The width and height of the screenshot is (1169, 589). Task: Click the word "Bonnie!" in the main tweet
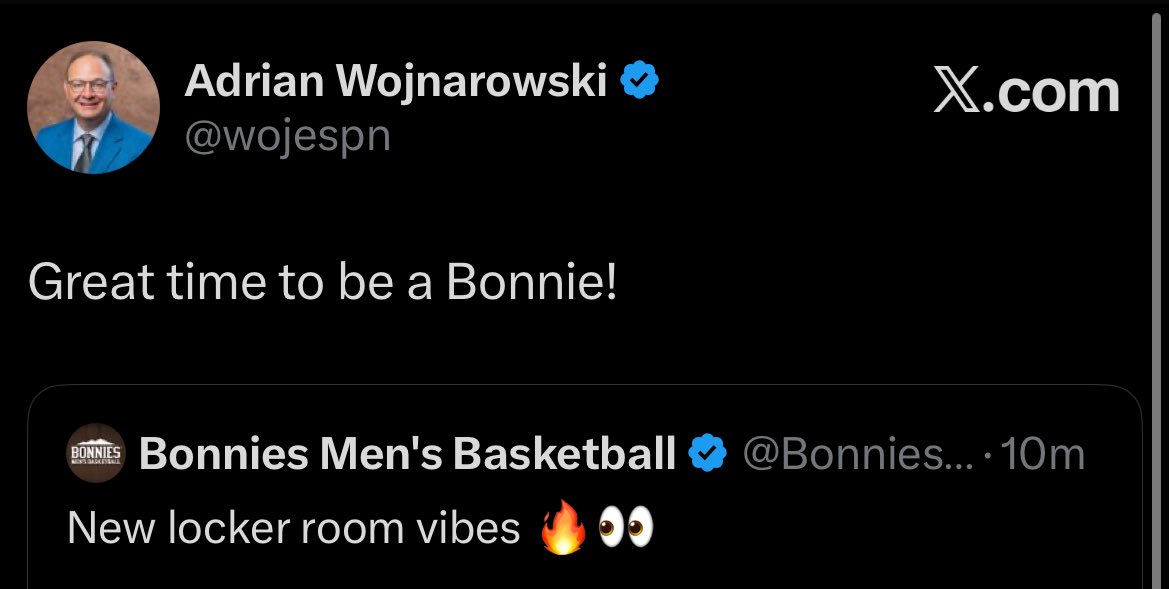pyautogui.click(x=532, y=283)
